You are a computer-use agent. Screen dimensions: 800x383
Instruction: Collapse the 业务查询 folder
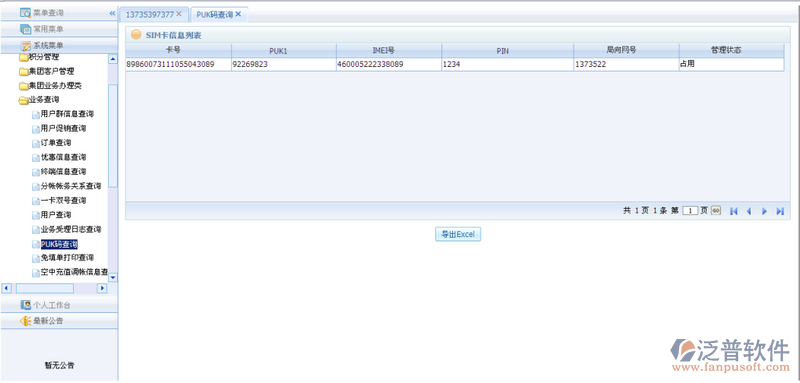pyautogui.click(x=23, y=100)
